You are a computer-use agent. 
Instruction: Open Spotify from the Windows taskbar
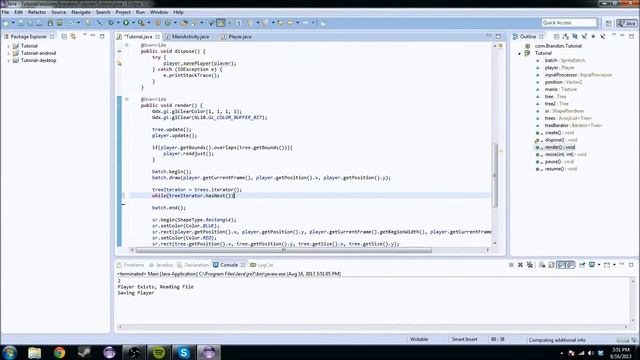(x=159, y=353)
